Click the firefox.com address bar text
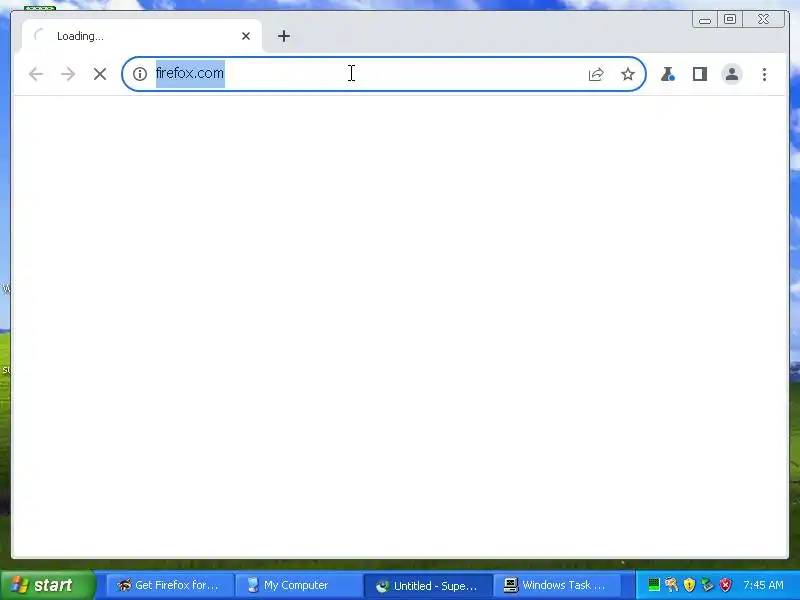 pyautogui.click(x=190, y=73)
